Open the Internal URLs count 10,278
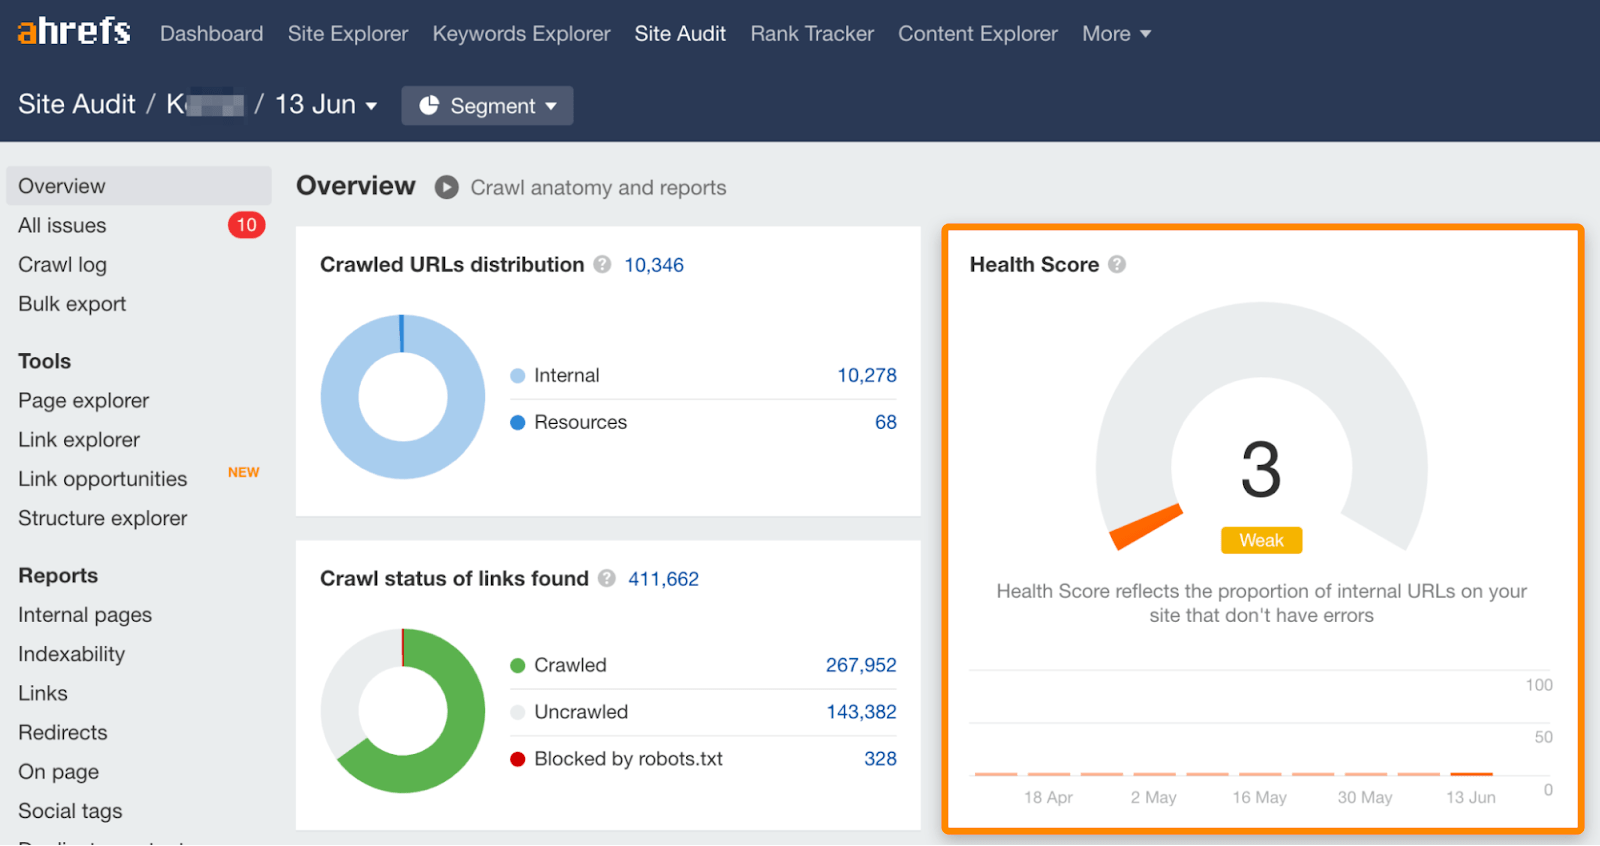1600x846 pixels. coord(866,375)
